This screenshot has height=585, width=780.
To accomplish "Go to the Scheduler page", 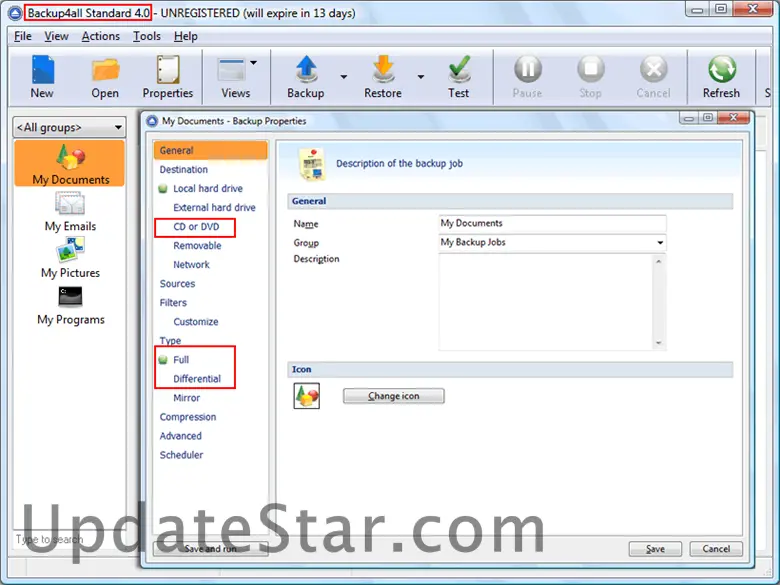I will [181, 455].
